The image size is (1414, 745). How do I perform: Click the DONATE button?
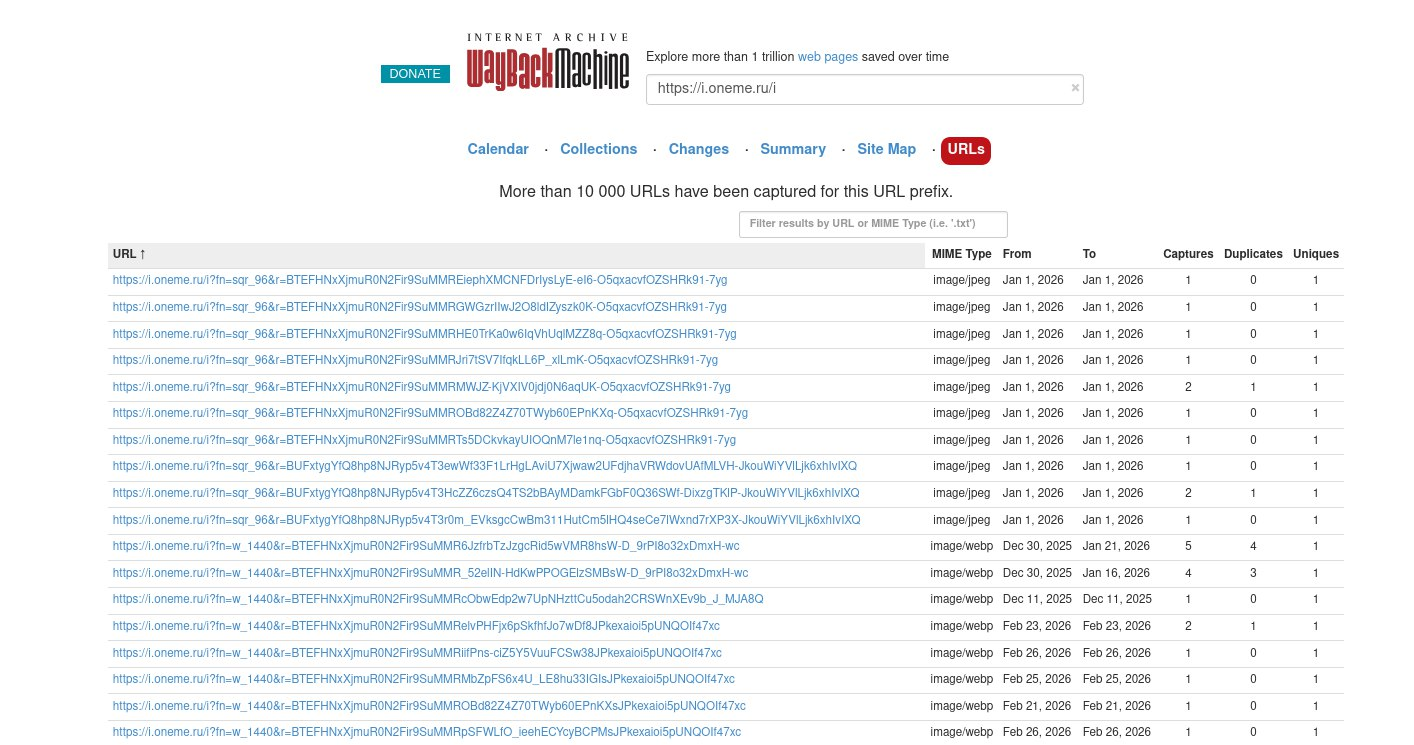pyautogui.click(x=415, y=74)
